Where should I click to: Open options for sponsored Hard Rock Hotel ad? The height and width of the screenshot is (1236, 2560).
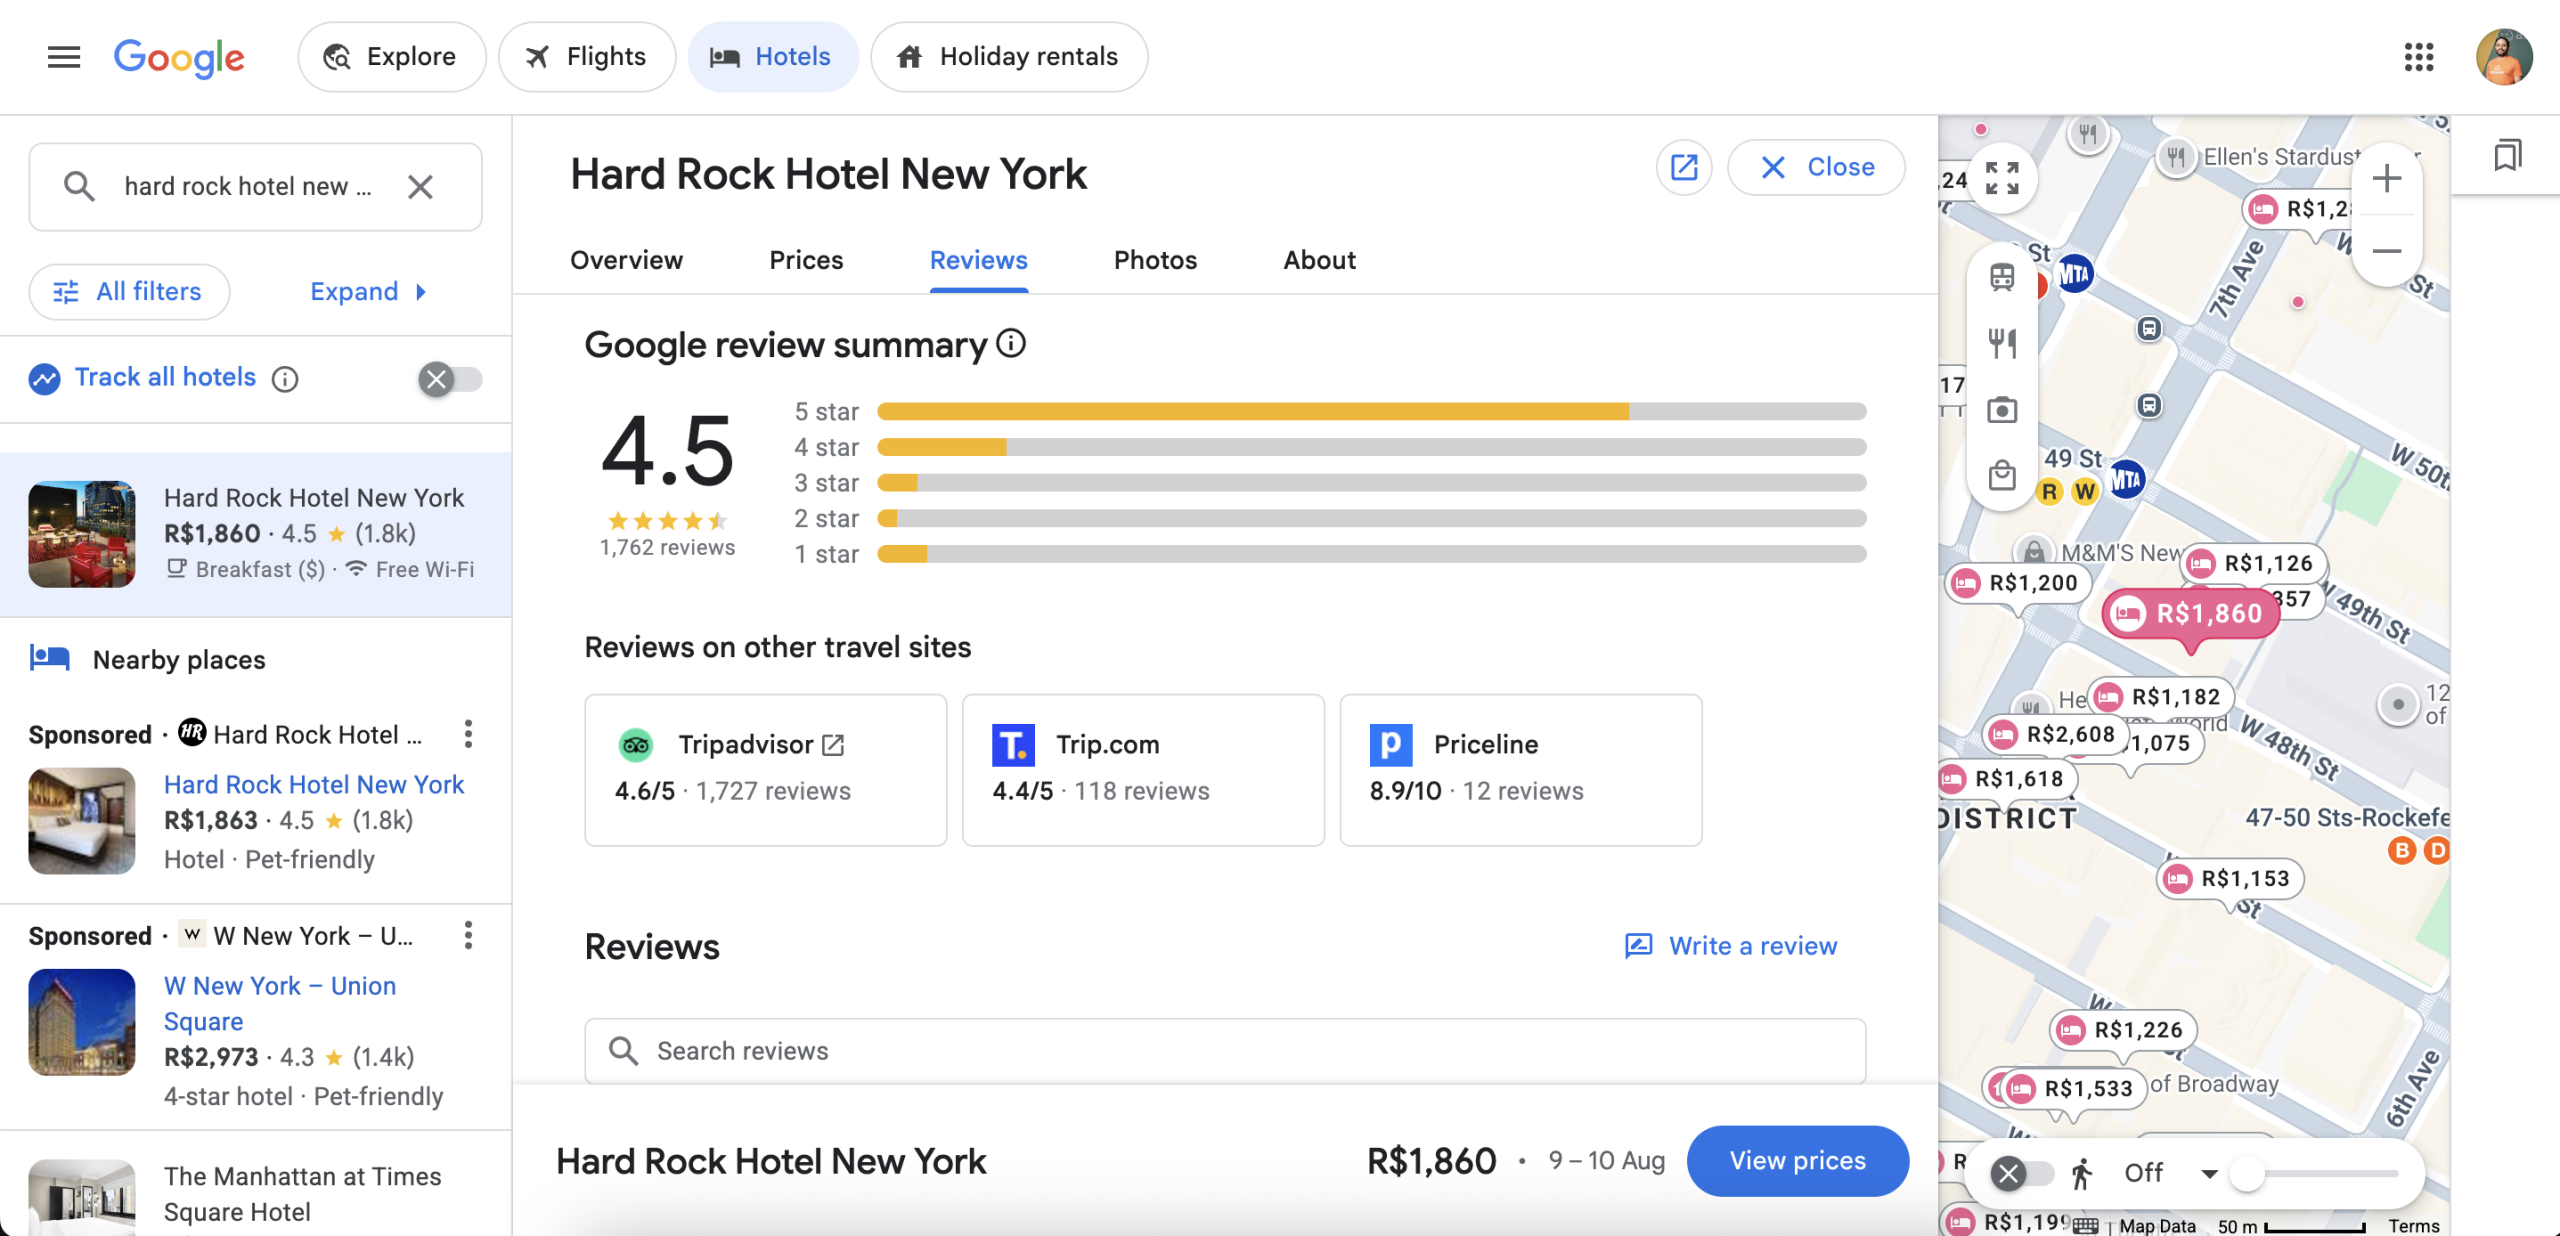(468, 735)
